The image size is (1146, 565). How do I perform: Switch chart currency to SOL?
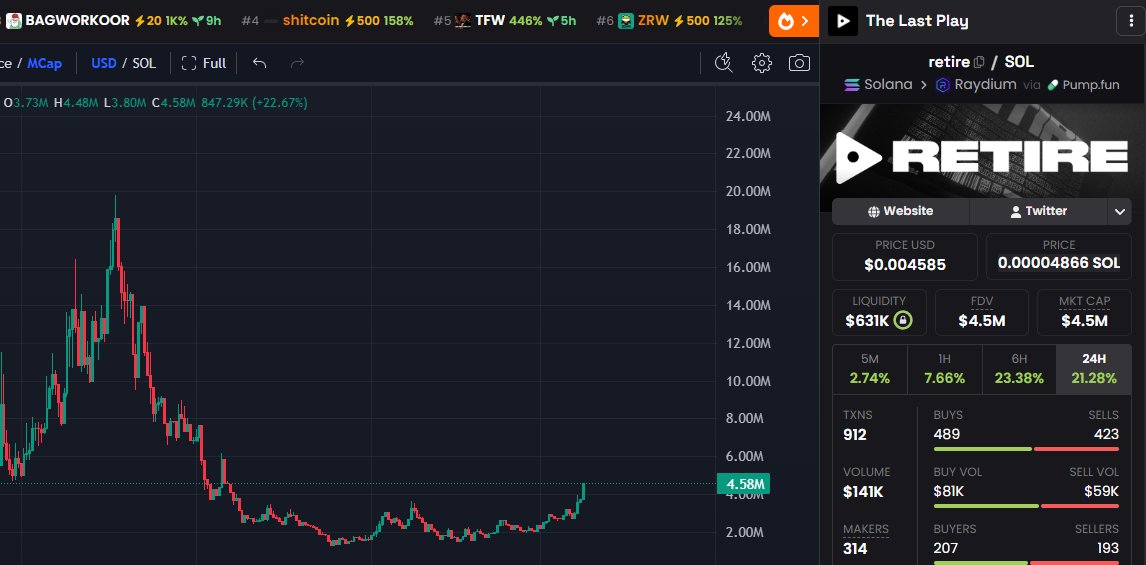coord(144,63)
